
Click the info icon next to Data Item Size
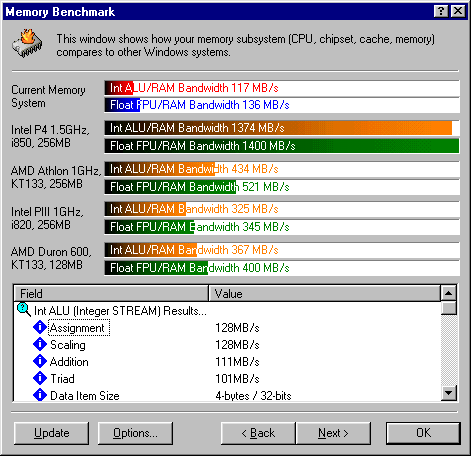pyautogui.click(x=40, y=395)
